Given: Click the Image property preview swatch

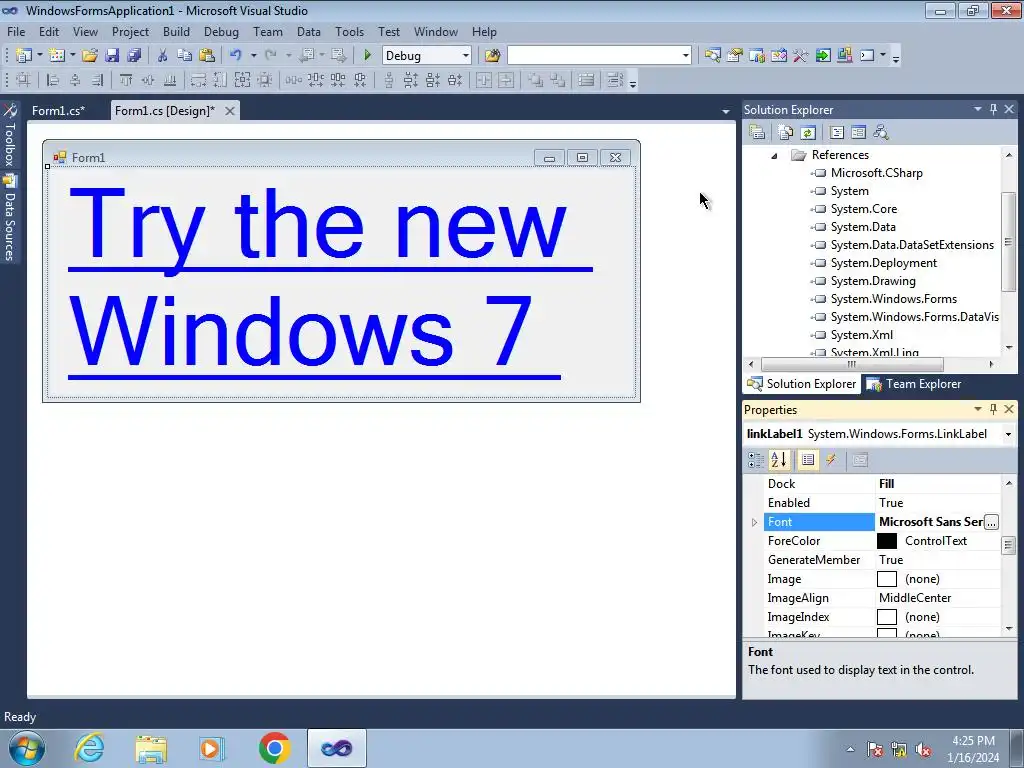Looking at the screenshot, I should point(886,579).
